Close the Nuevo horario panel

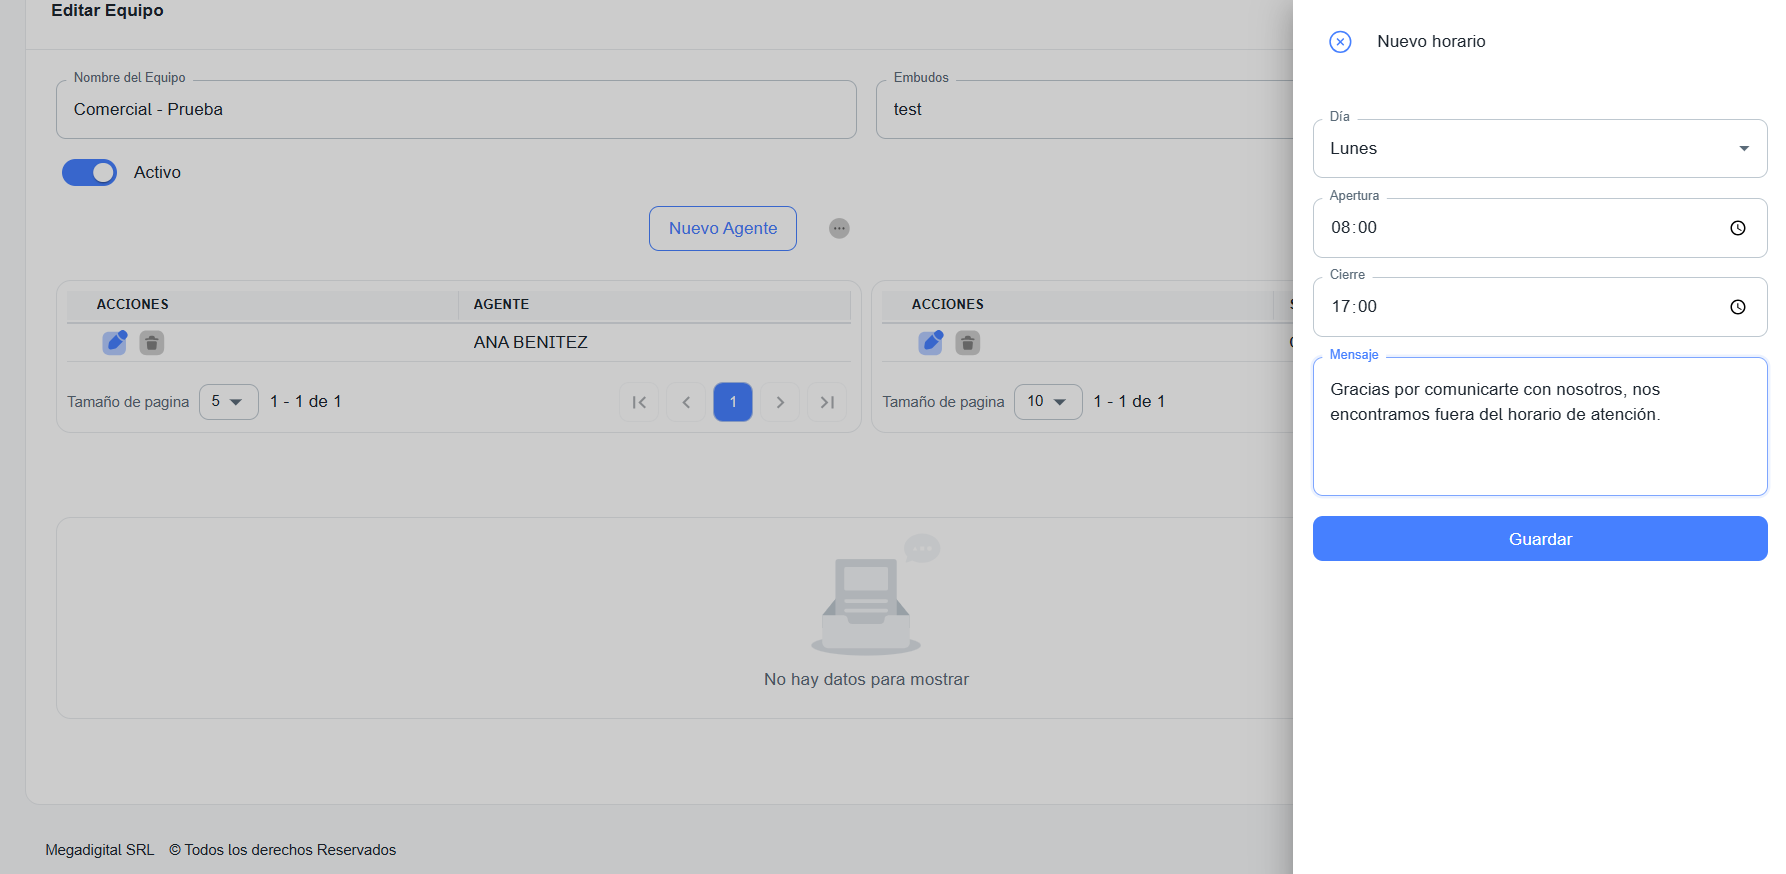[1340, 42]
